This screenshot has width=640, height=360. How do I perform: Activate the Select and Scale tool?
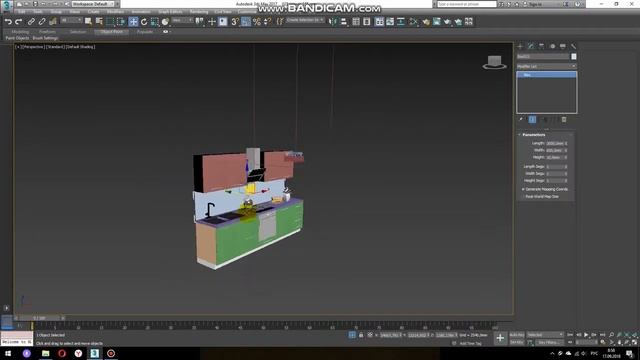(154, 22)
